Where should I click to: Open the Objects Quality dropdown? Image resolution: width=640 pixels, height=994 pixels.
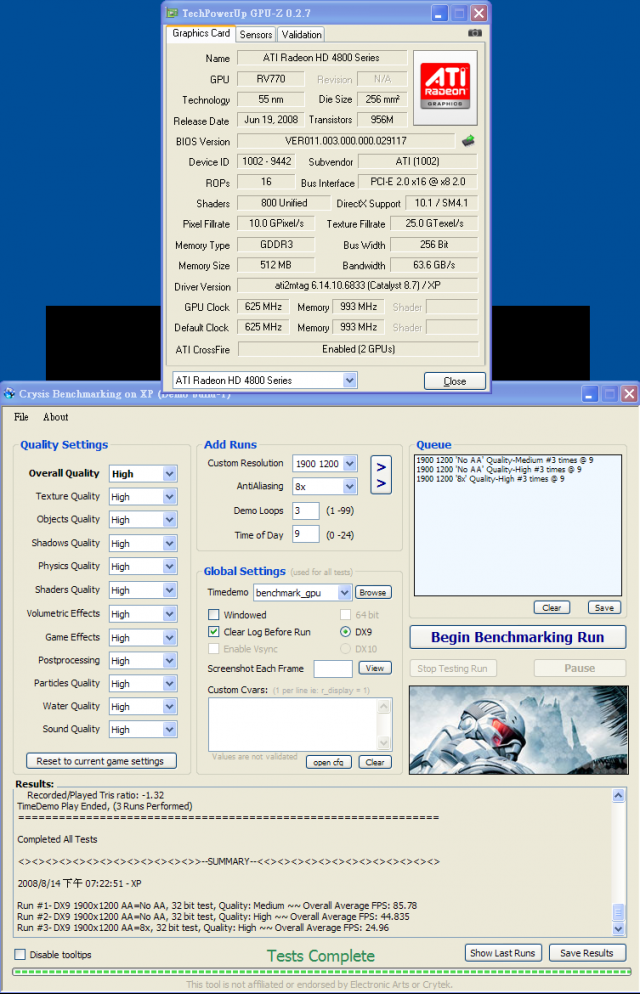coord(169,519)
